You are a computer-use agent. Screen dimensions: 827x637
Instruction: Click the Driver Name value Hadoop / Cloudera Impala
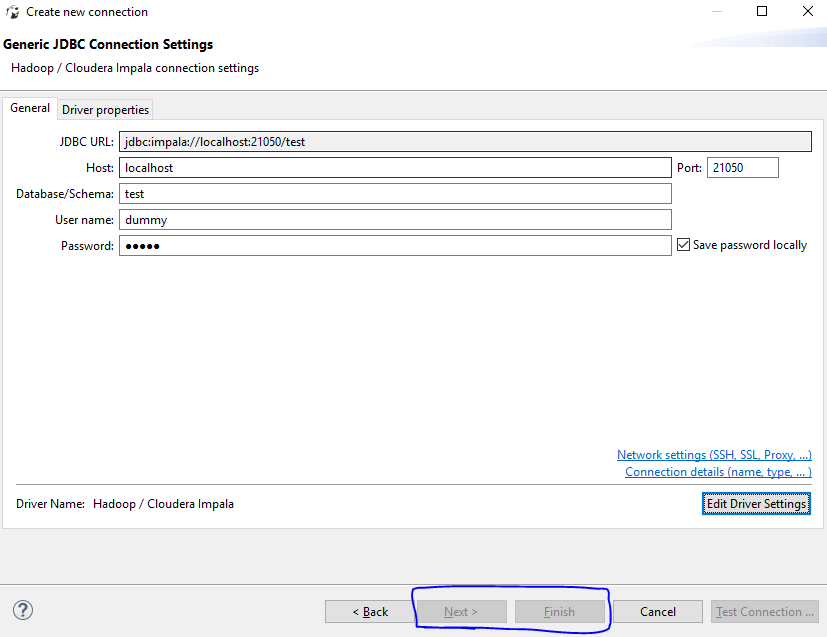[x=164, y=504]
